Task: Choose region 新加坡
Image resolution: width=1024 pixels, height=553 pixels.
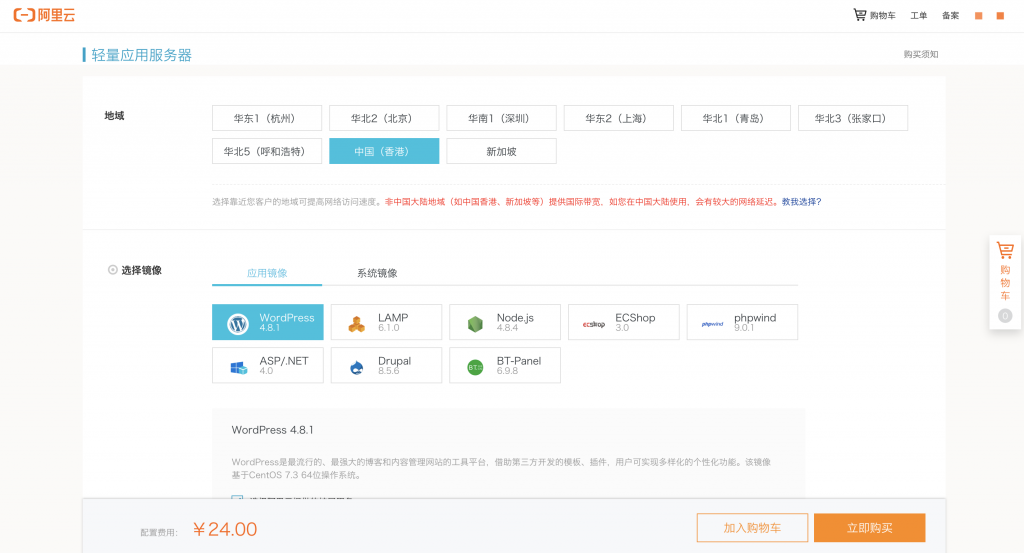Action: (502, 151)
